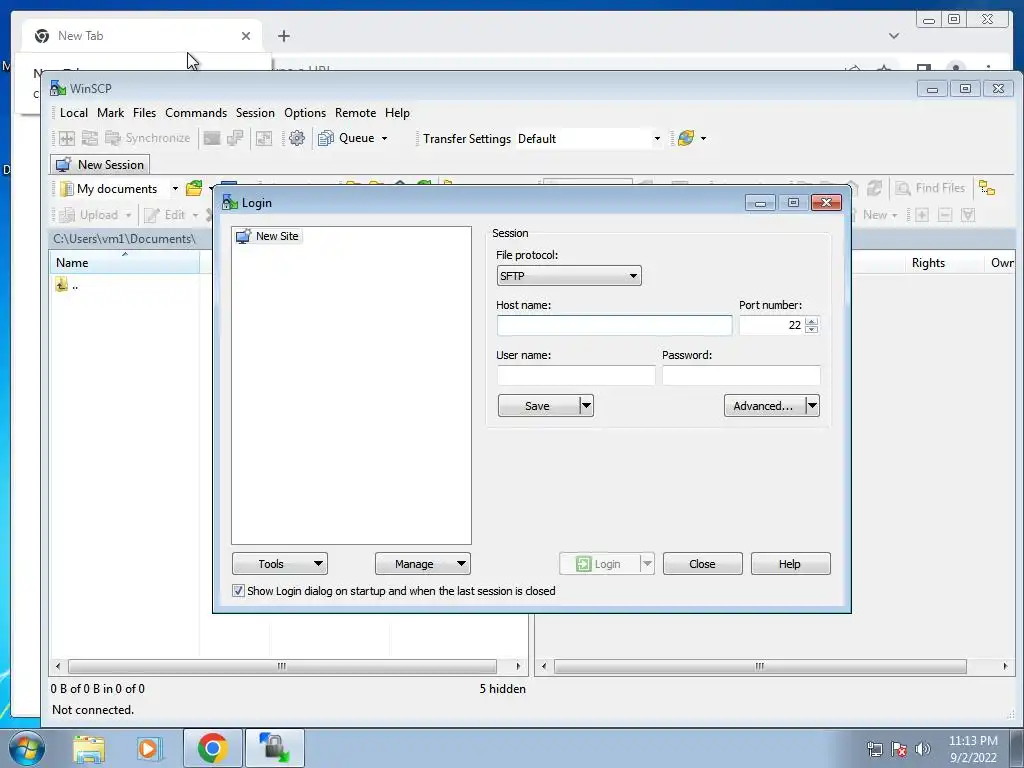Open Windows Start menu orb
The height and width of the screenshot is (768, 1024).
pos(26,748)
